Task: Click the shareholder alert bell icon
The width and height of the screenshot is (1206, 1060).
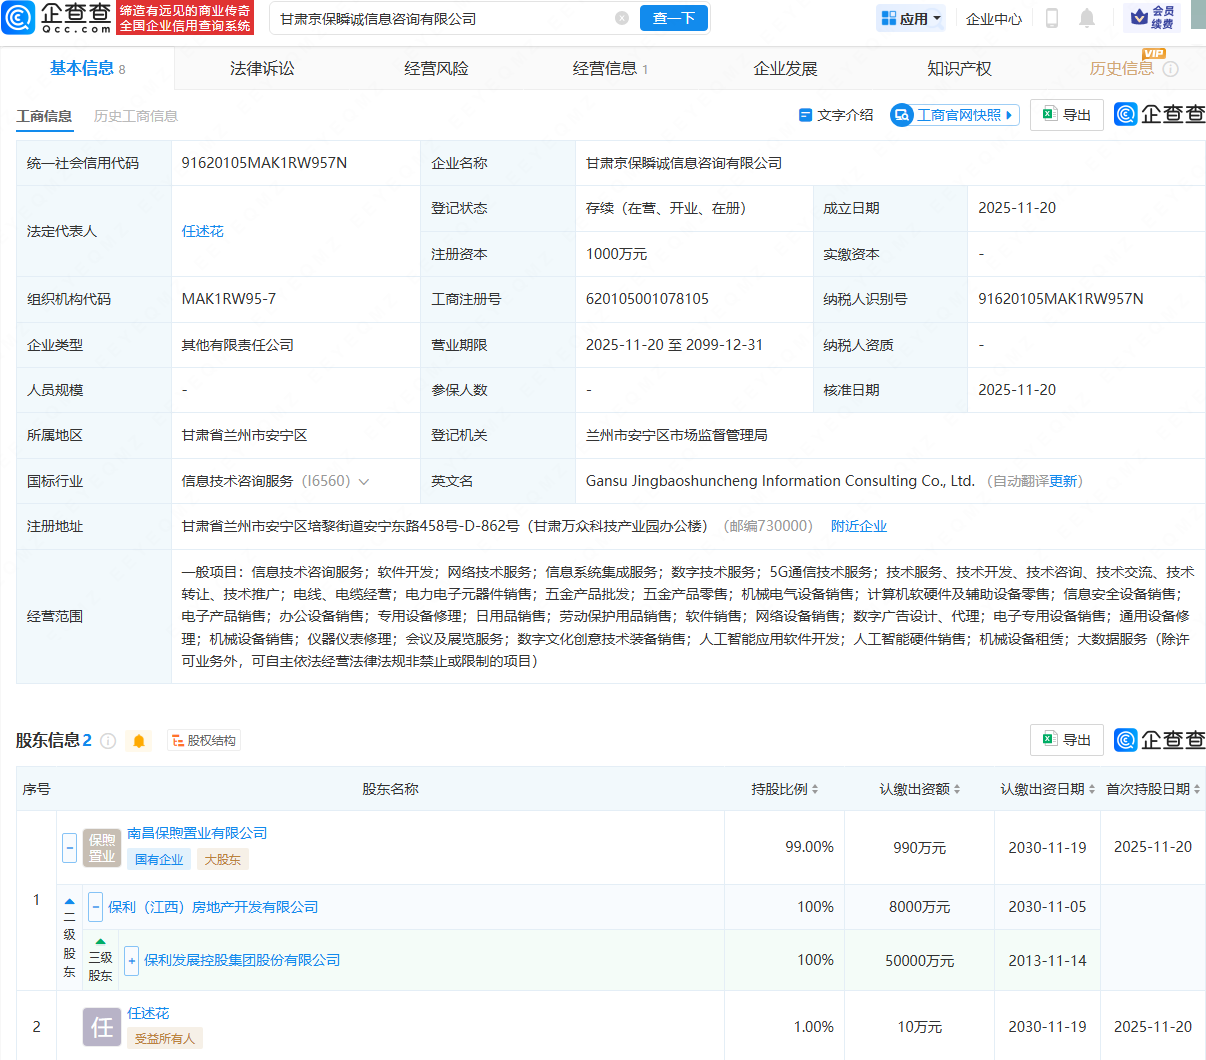Action: (x=139, y=741)
